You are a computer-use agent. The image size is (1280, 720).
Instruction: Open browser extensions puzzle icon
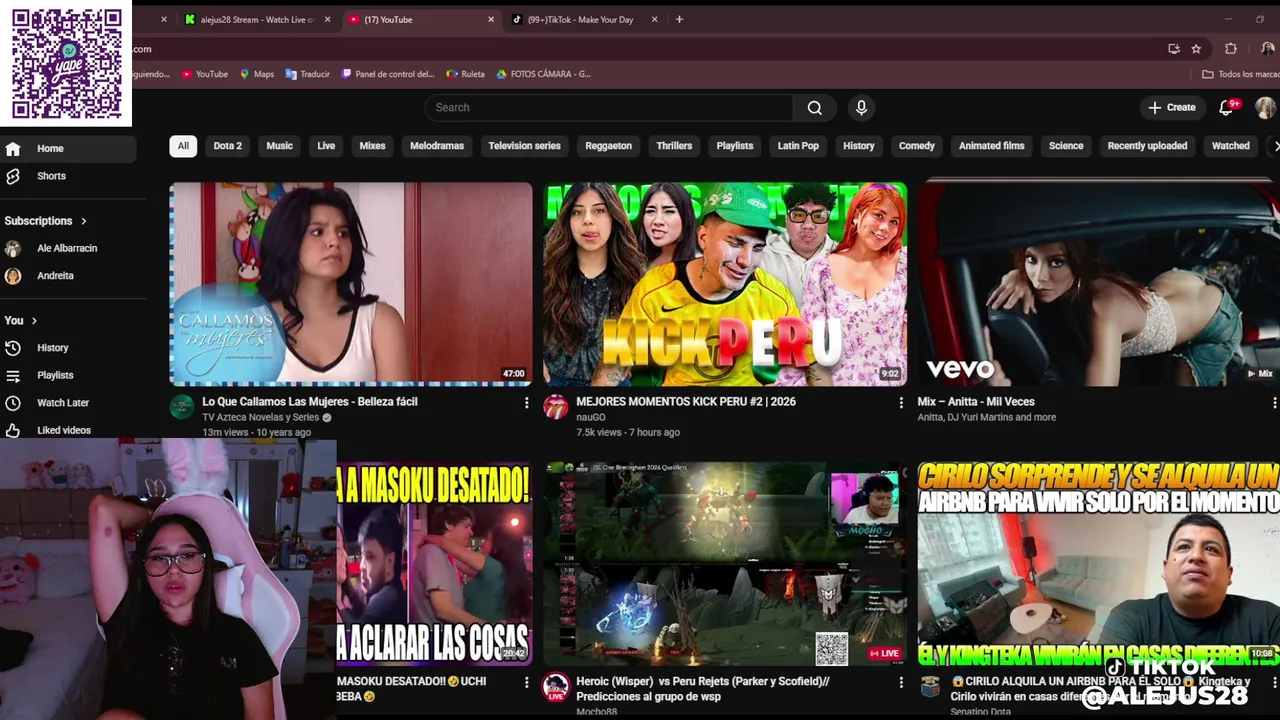tap(1231, 49)
